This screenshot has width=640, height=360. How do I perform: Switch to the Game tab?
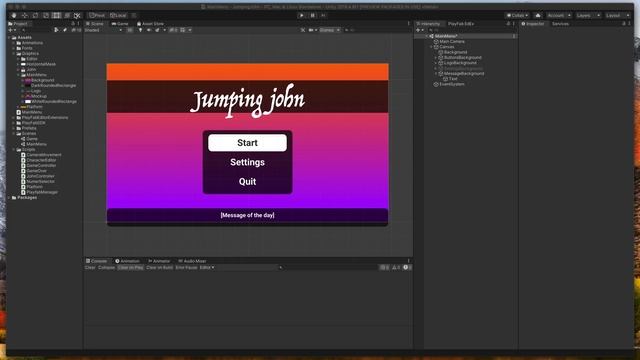click(x=120, y=24)
